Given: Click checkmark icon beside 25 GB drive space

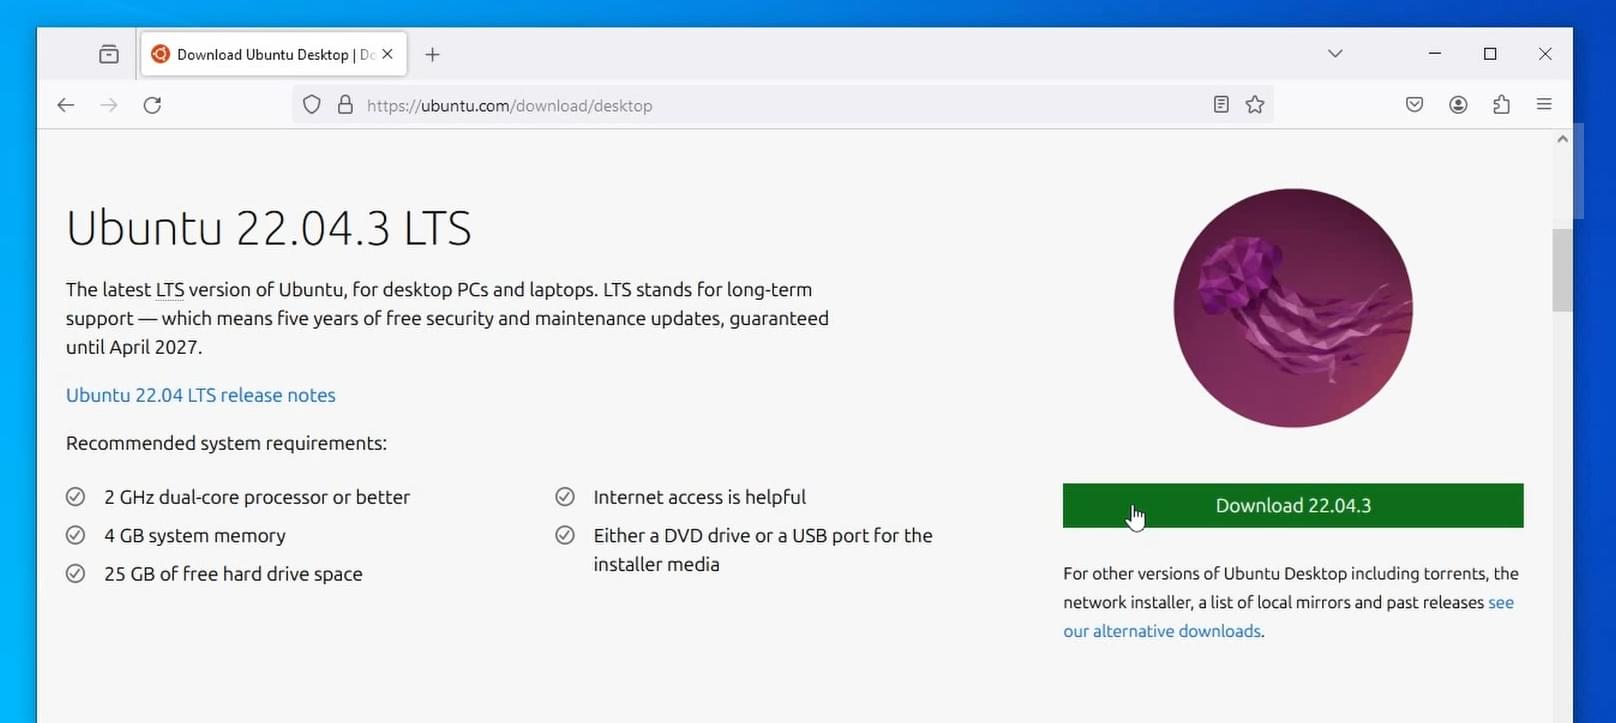Looking at the screenshot, I should pos(75,573).
